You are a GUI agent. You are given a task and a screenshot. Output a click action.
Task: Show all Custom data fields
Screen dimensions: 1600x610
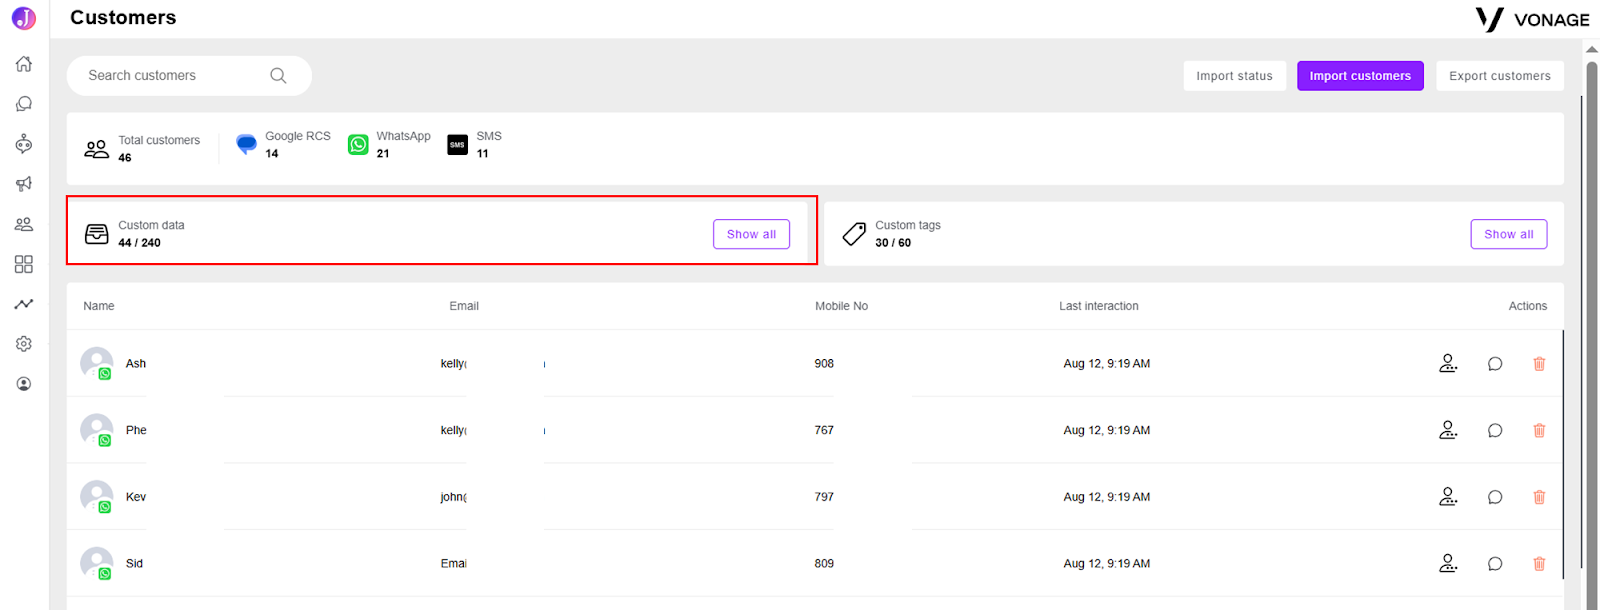[x=751, y=234]
